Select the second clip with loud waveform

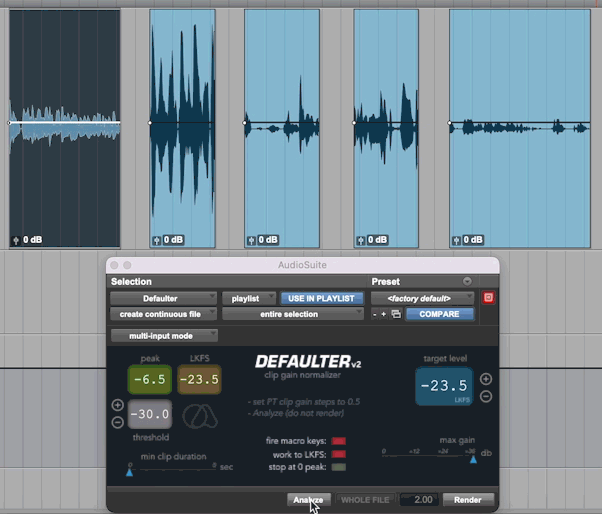(182, 129)
